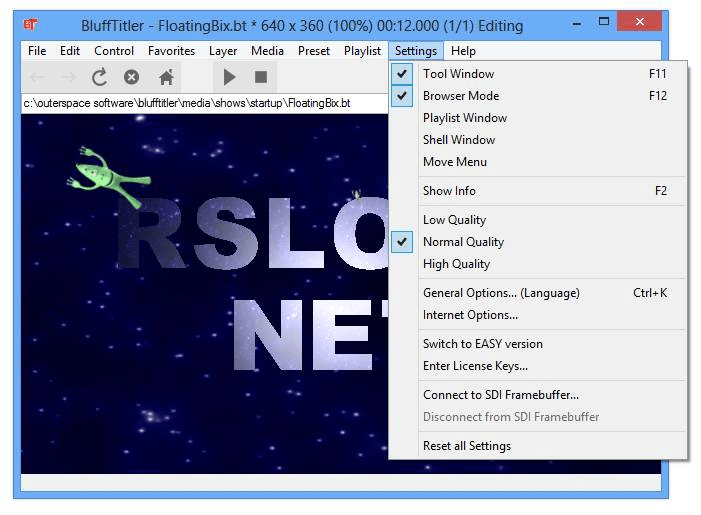The image size is (701, 515).
Task: Open the Edit menu
Action: click(x=70, y=51)
